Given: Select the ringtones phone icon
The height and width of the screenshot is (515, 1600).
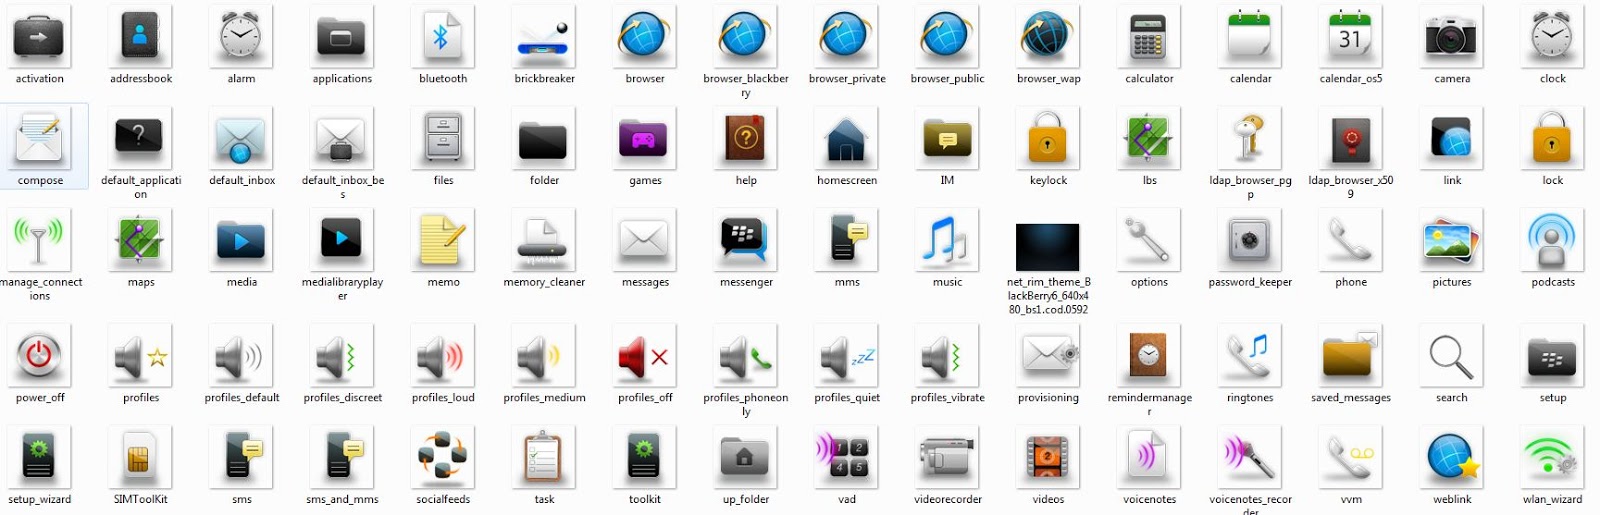Looking at the screenshot, I should (x=1250, y=356).
